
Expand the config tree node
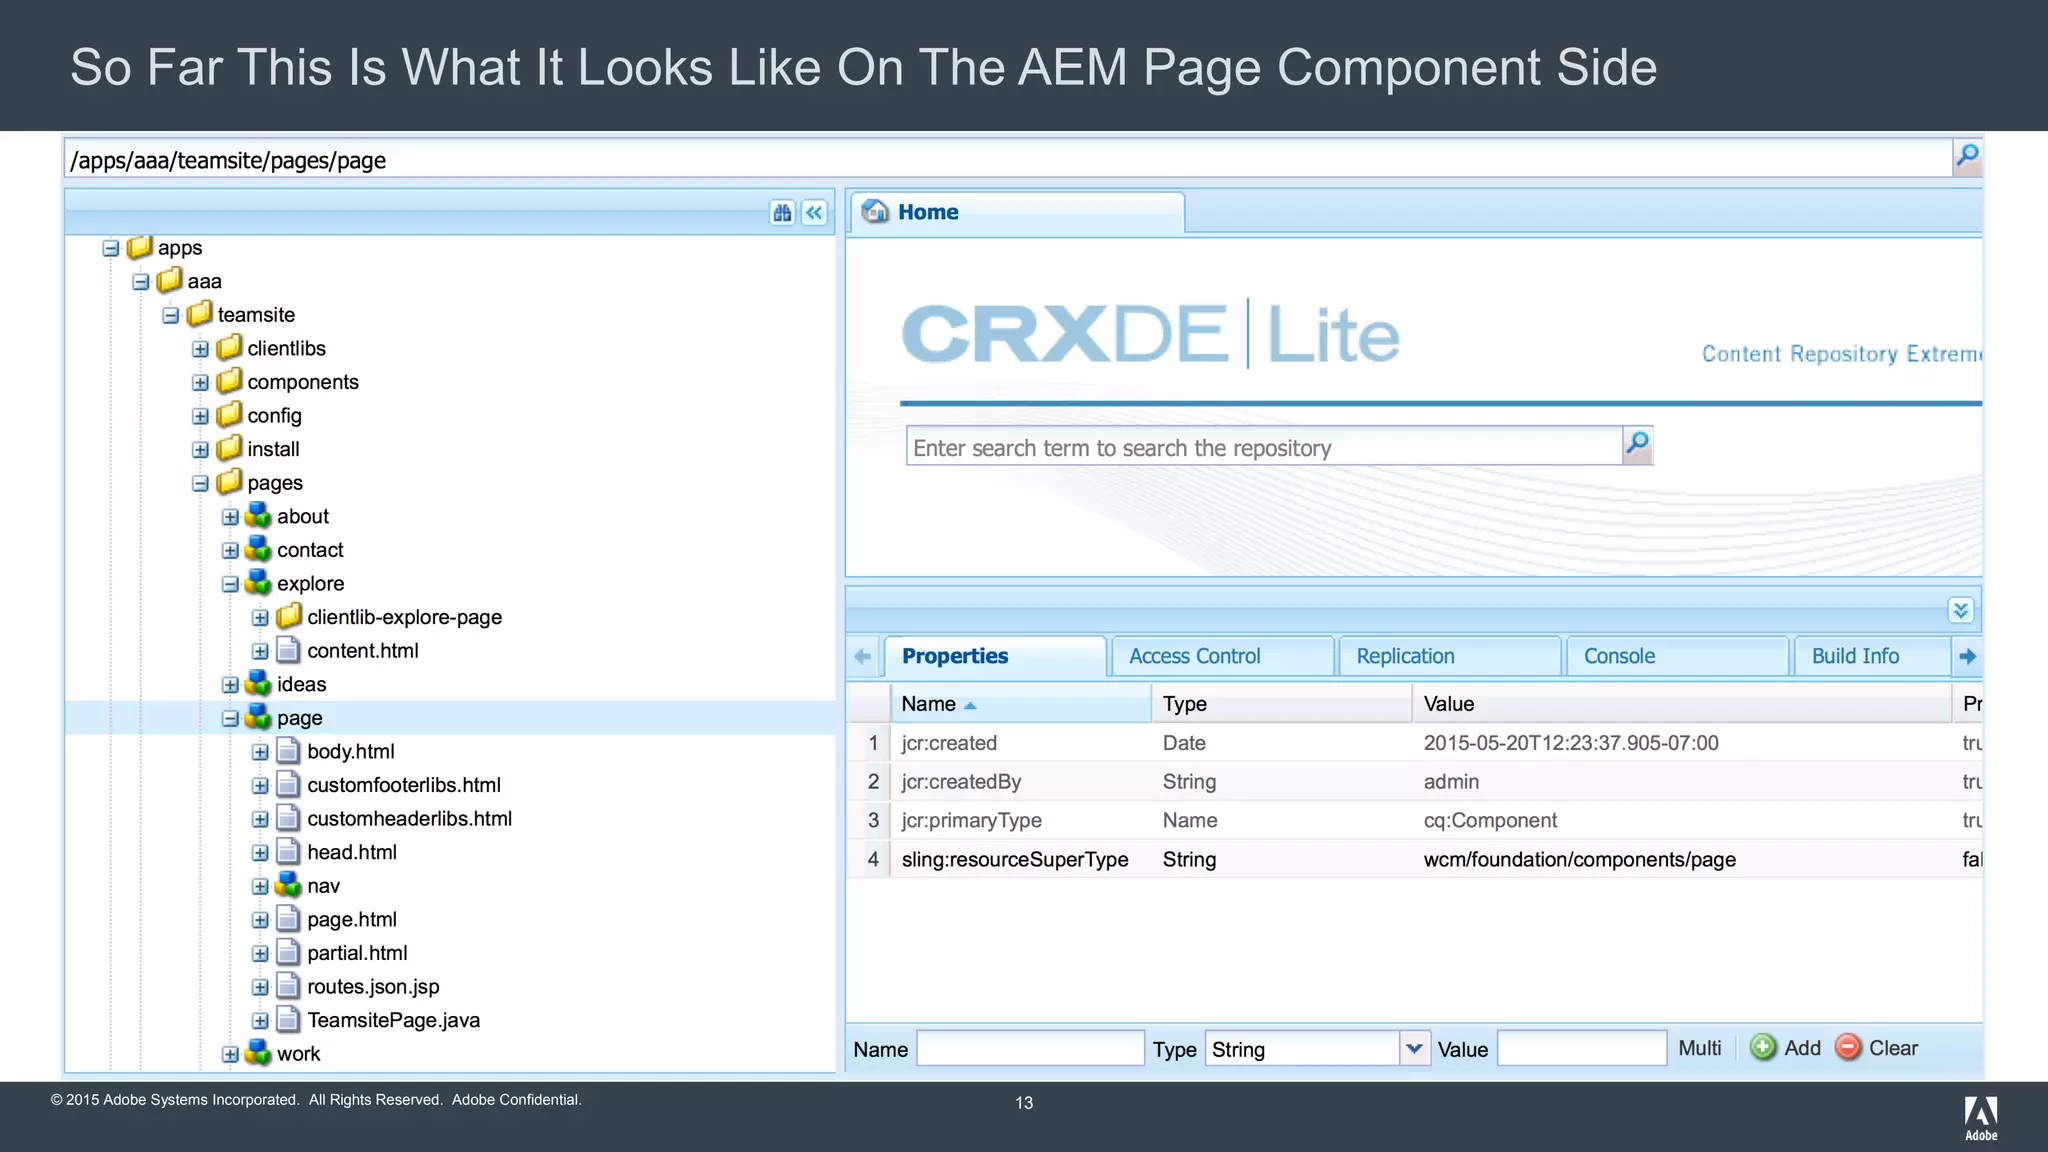201,416
